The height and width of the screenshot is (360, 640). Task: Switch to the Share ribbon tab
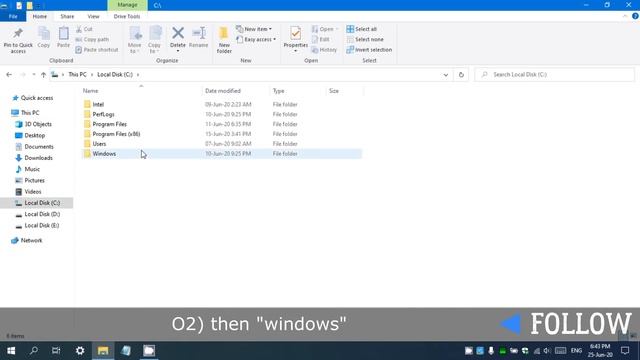pos(67,16)
